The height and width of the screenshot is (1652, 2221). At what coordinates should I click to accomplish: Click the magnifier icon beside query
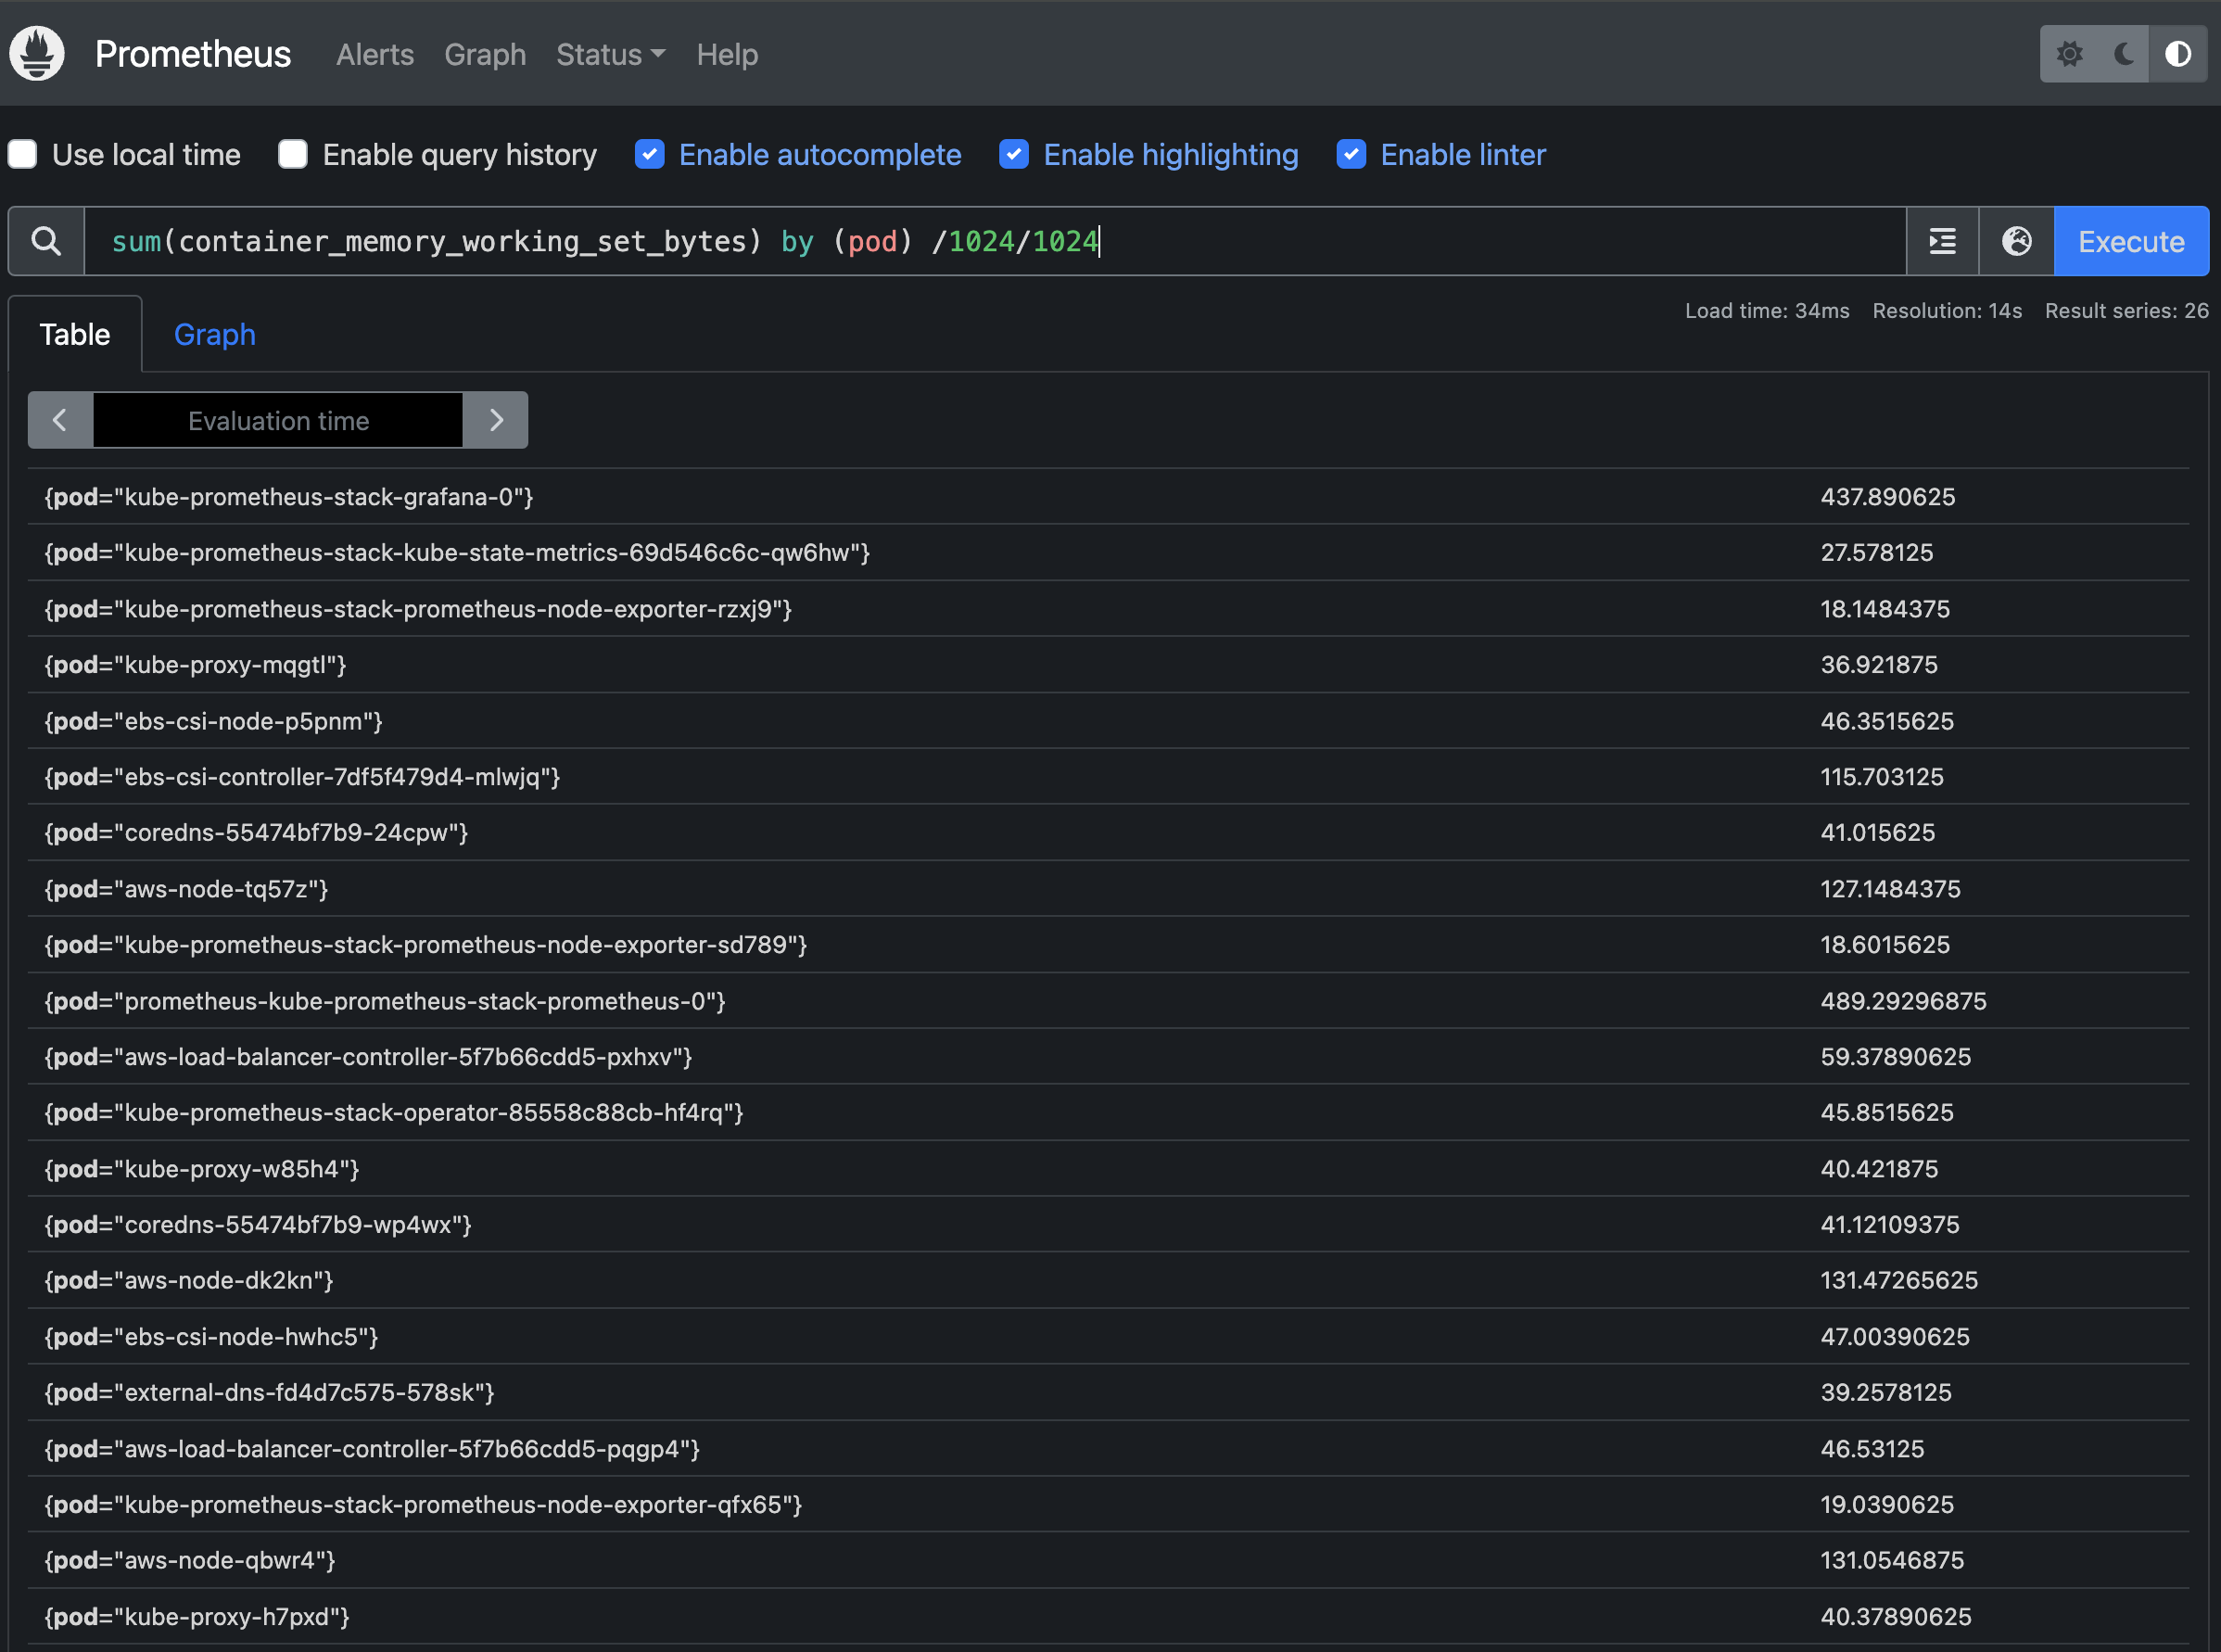[x=46, y=241]
